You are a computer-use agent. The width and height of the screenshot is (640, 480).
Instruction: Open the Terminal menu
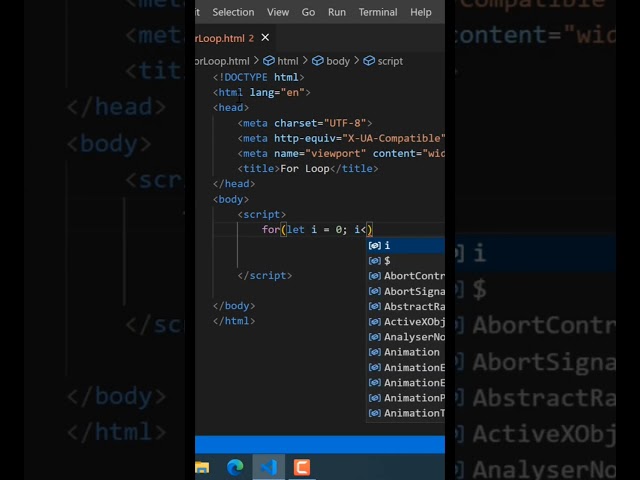378,12
